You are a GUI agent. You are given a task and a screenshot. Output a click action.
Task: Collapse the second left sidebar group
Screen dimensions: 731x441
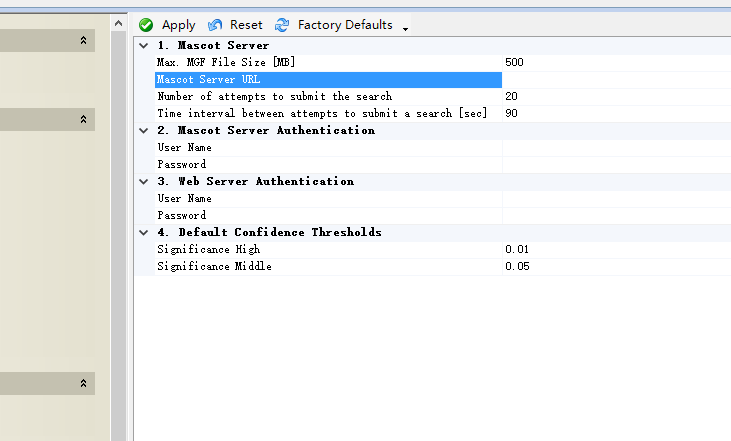[x=83, y=119]
